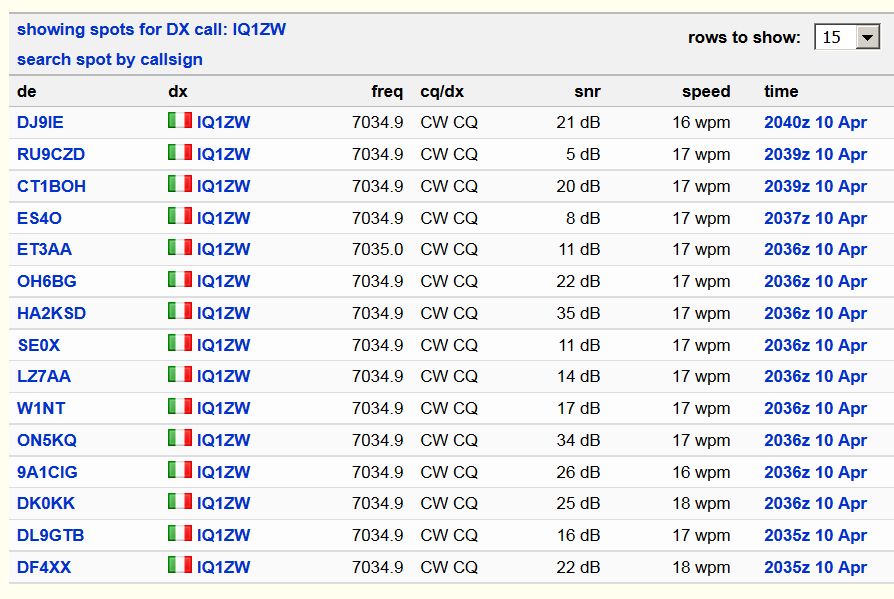Click the snr column header
This screenshot has height=599, width=894.
(x=587, y=91)
